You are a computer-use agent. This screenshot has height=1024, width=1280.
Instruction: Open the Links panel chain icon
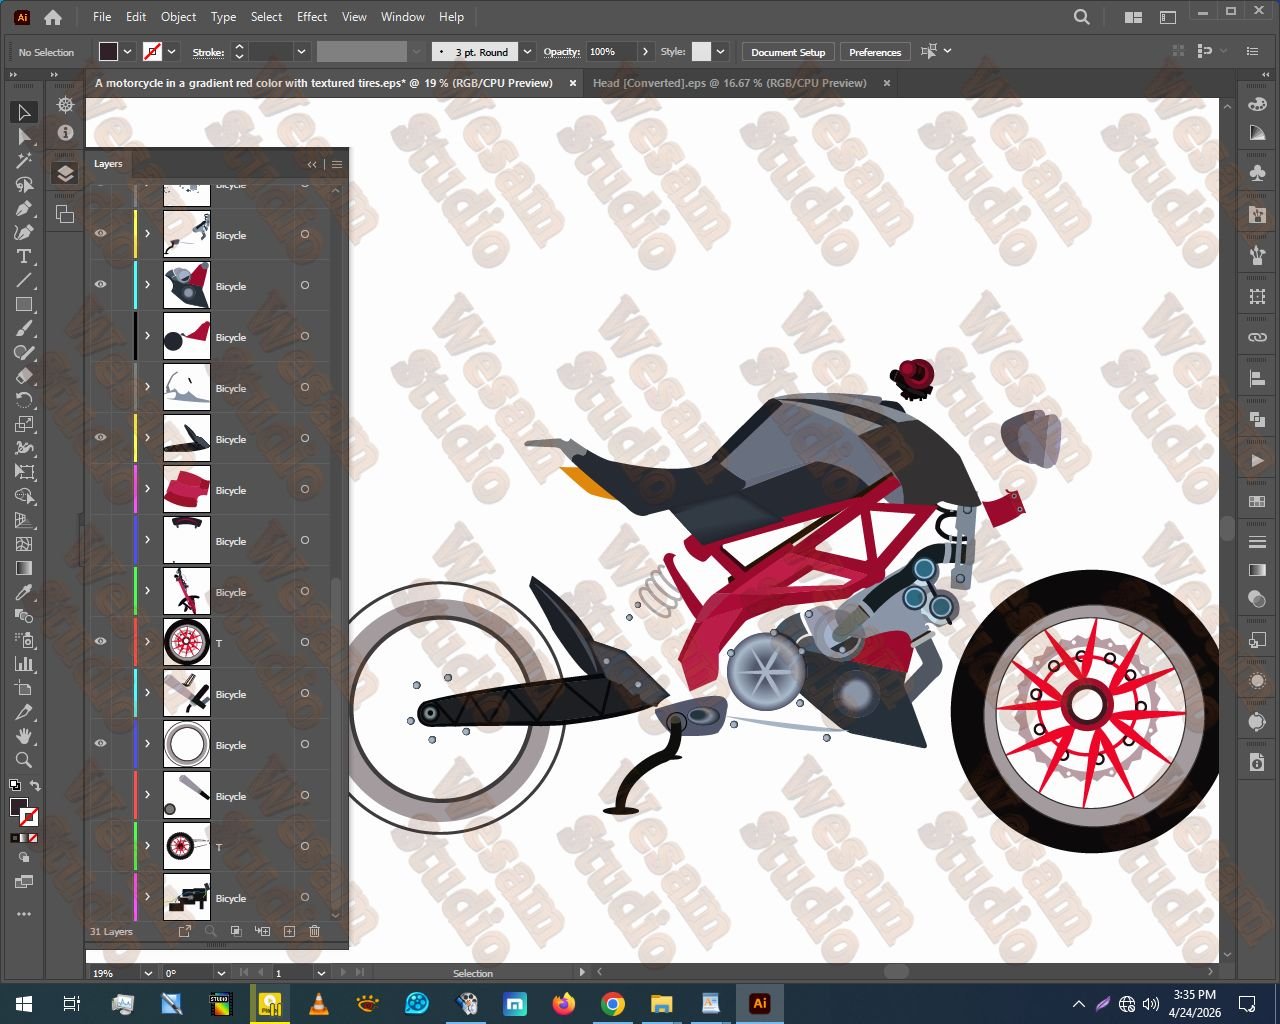coord(1257,337)
